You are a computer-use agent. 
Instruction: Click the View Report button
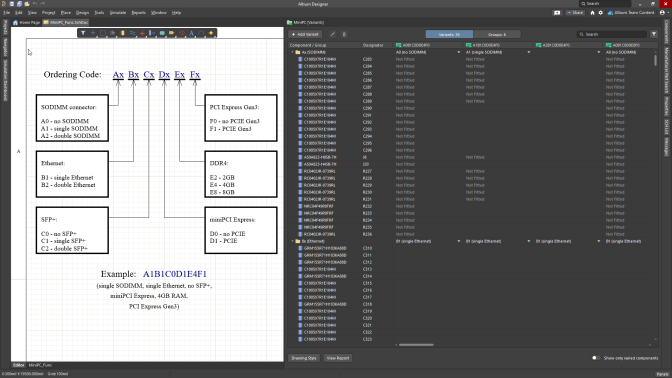pos(338,358)
